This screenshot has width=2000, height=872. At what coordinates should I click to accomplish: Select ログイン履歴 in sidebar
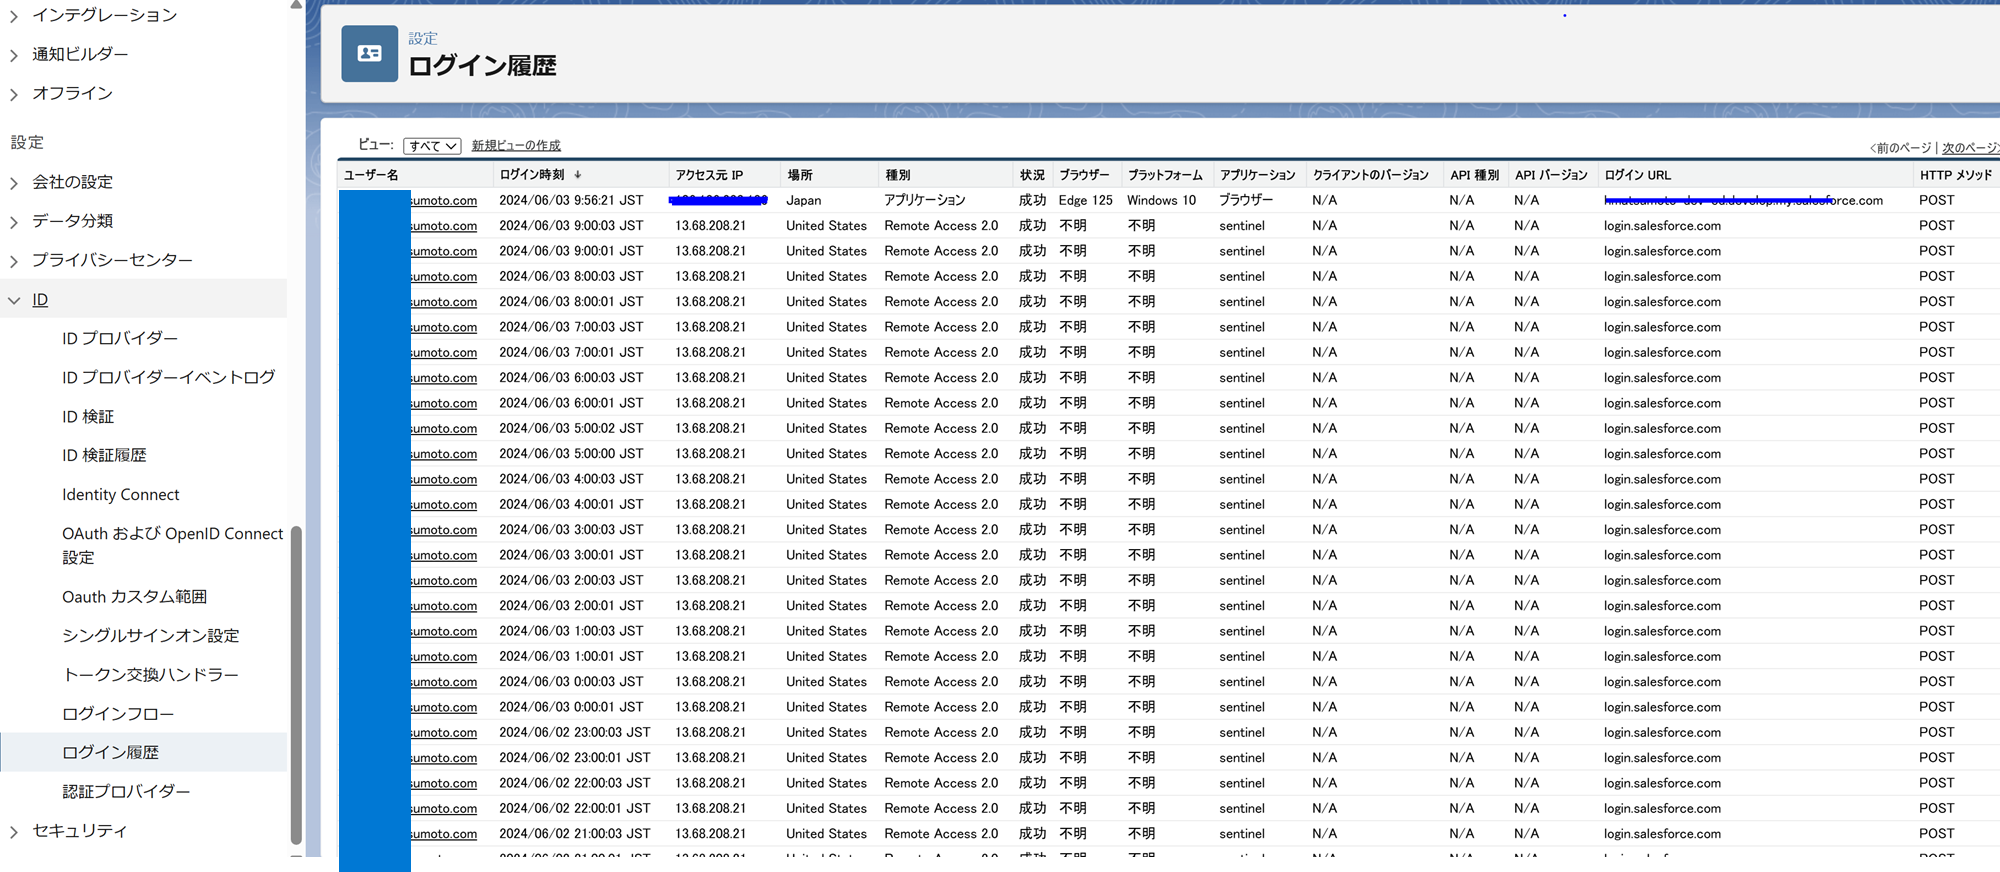[x=110, y=752]
